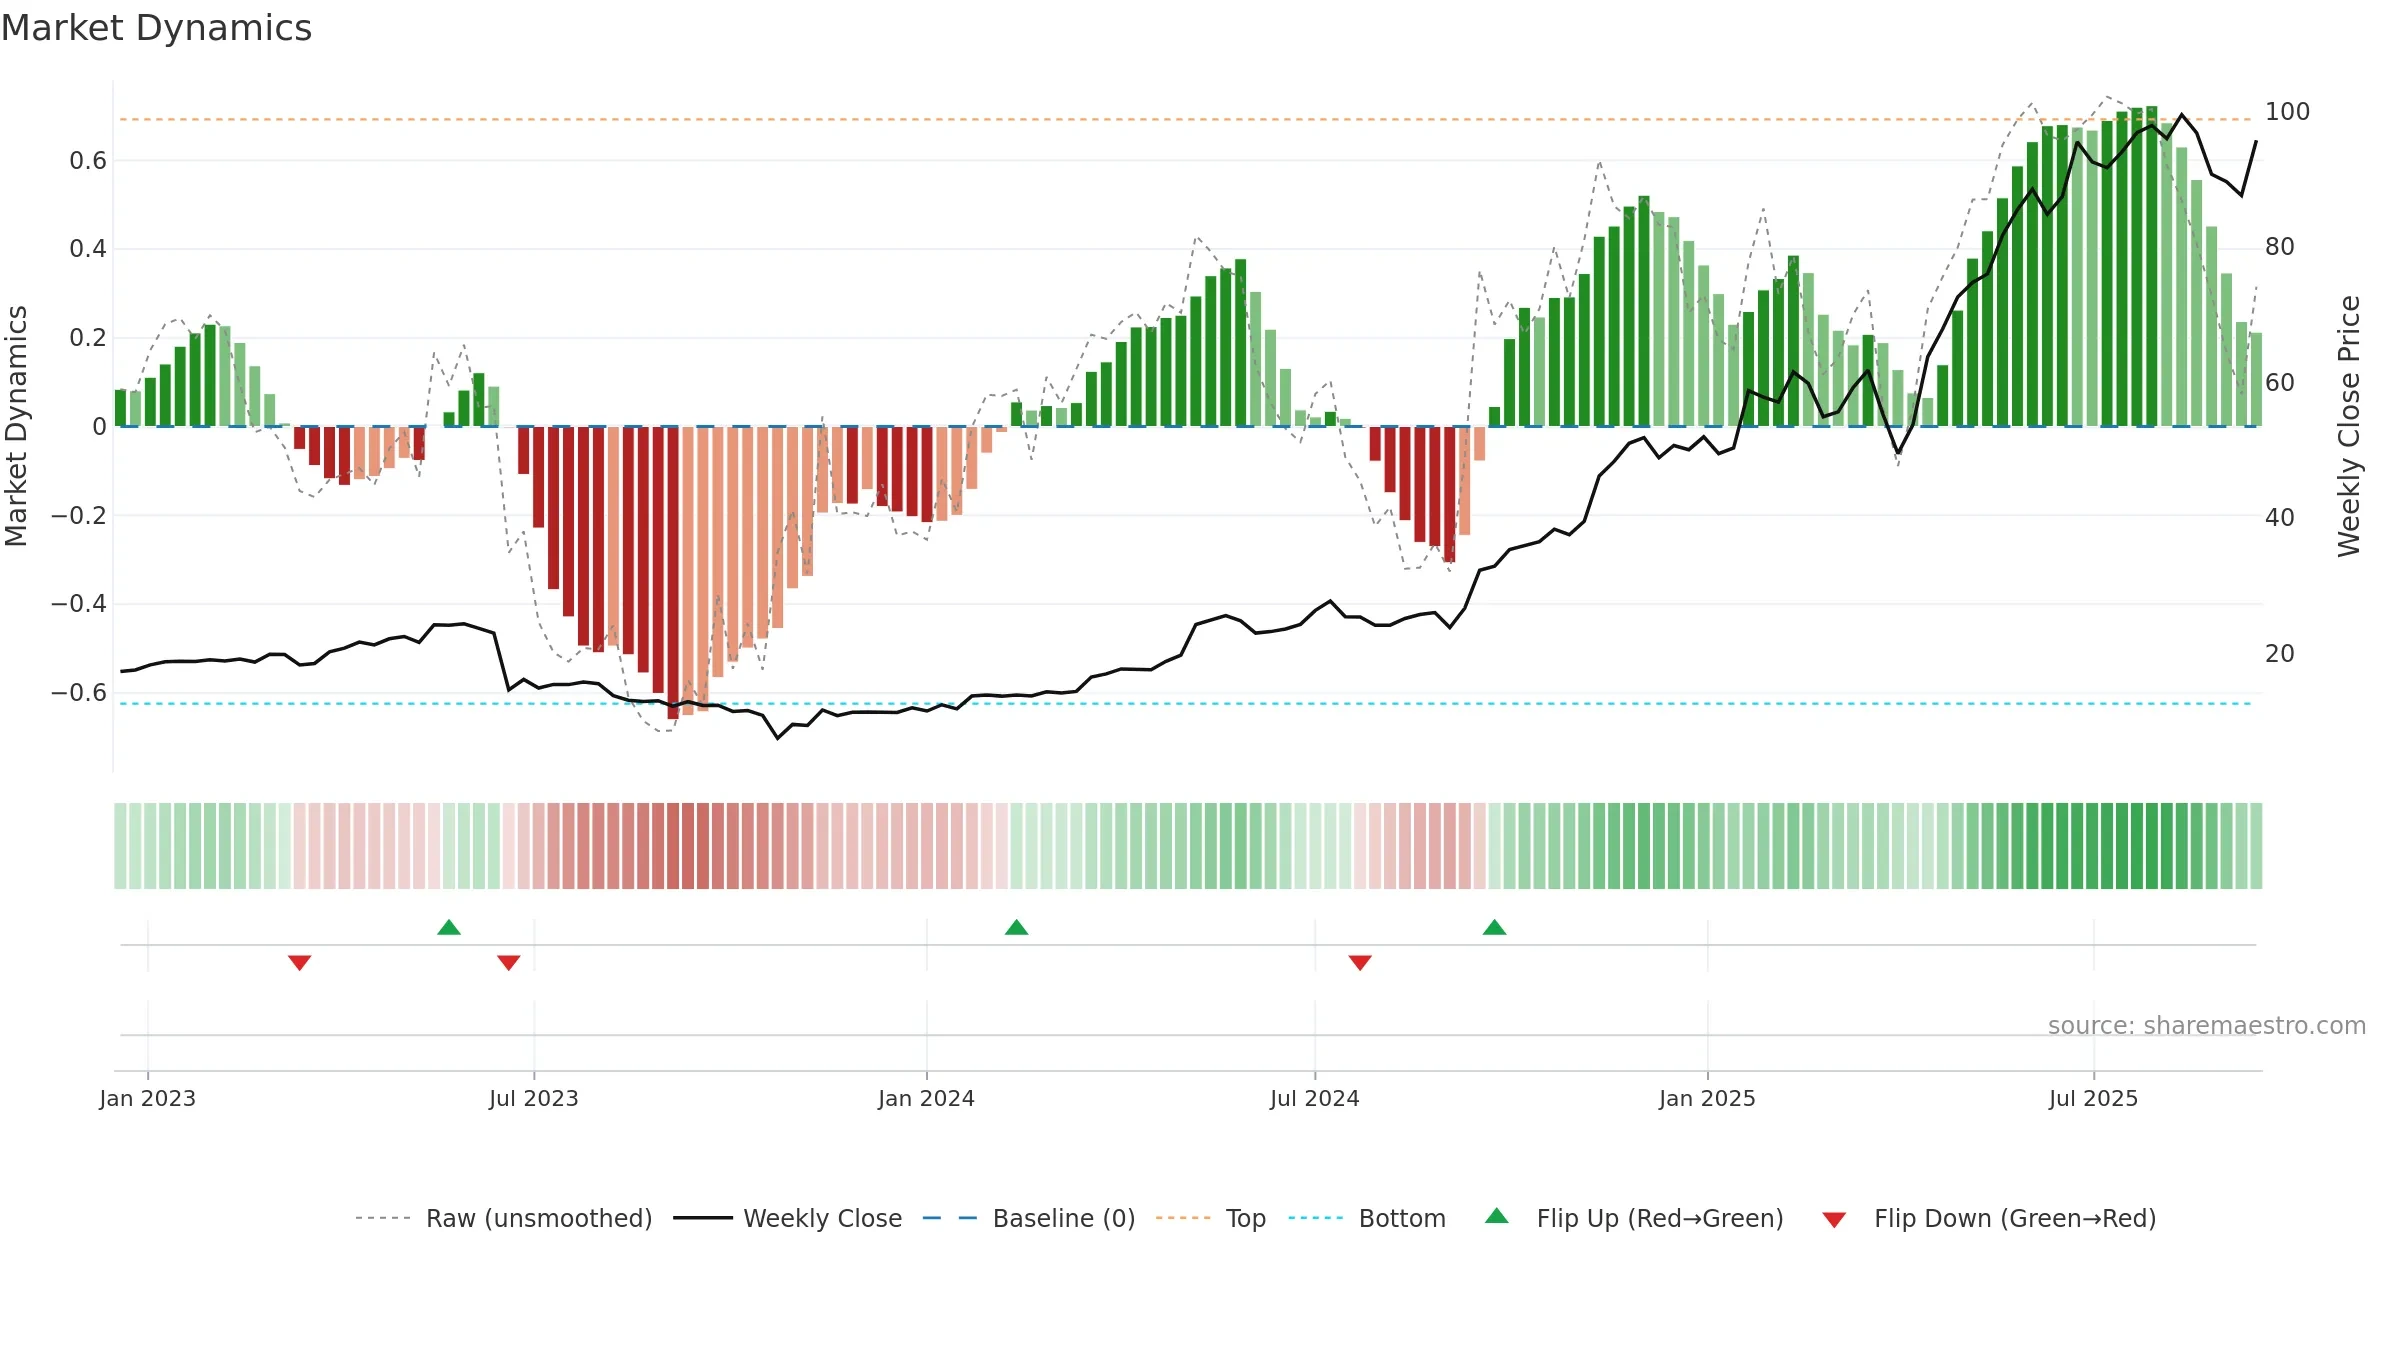
Task: Click the red flip-down triangle near Jun 2023
Action: coord(509,962)
